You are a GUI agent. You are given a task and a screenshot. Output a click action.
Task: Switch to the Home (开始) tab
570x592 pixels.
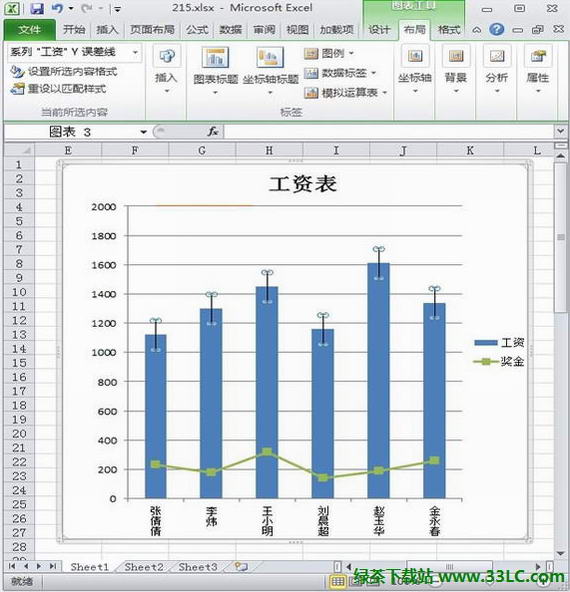click(74, 30)
